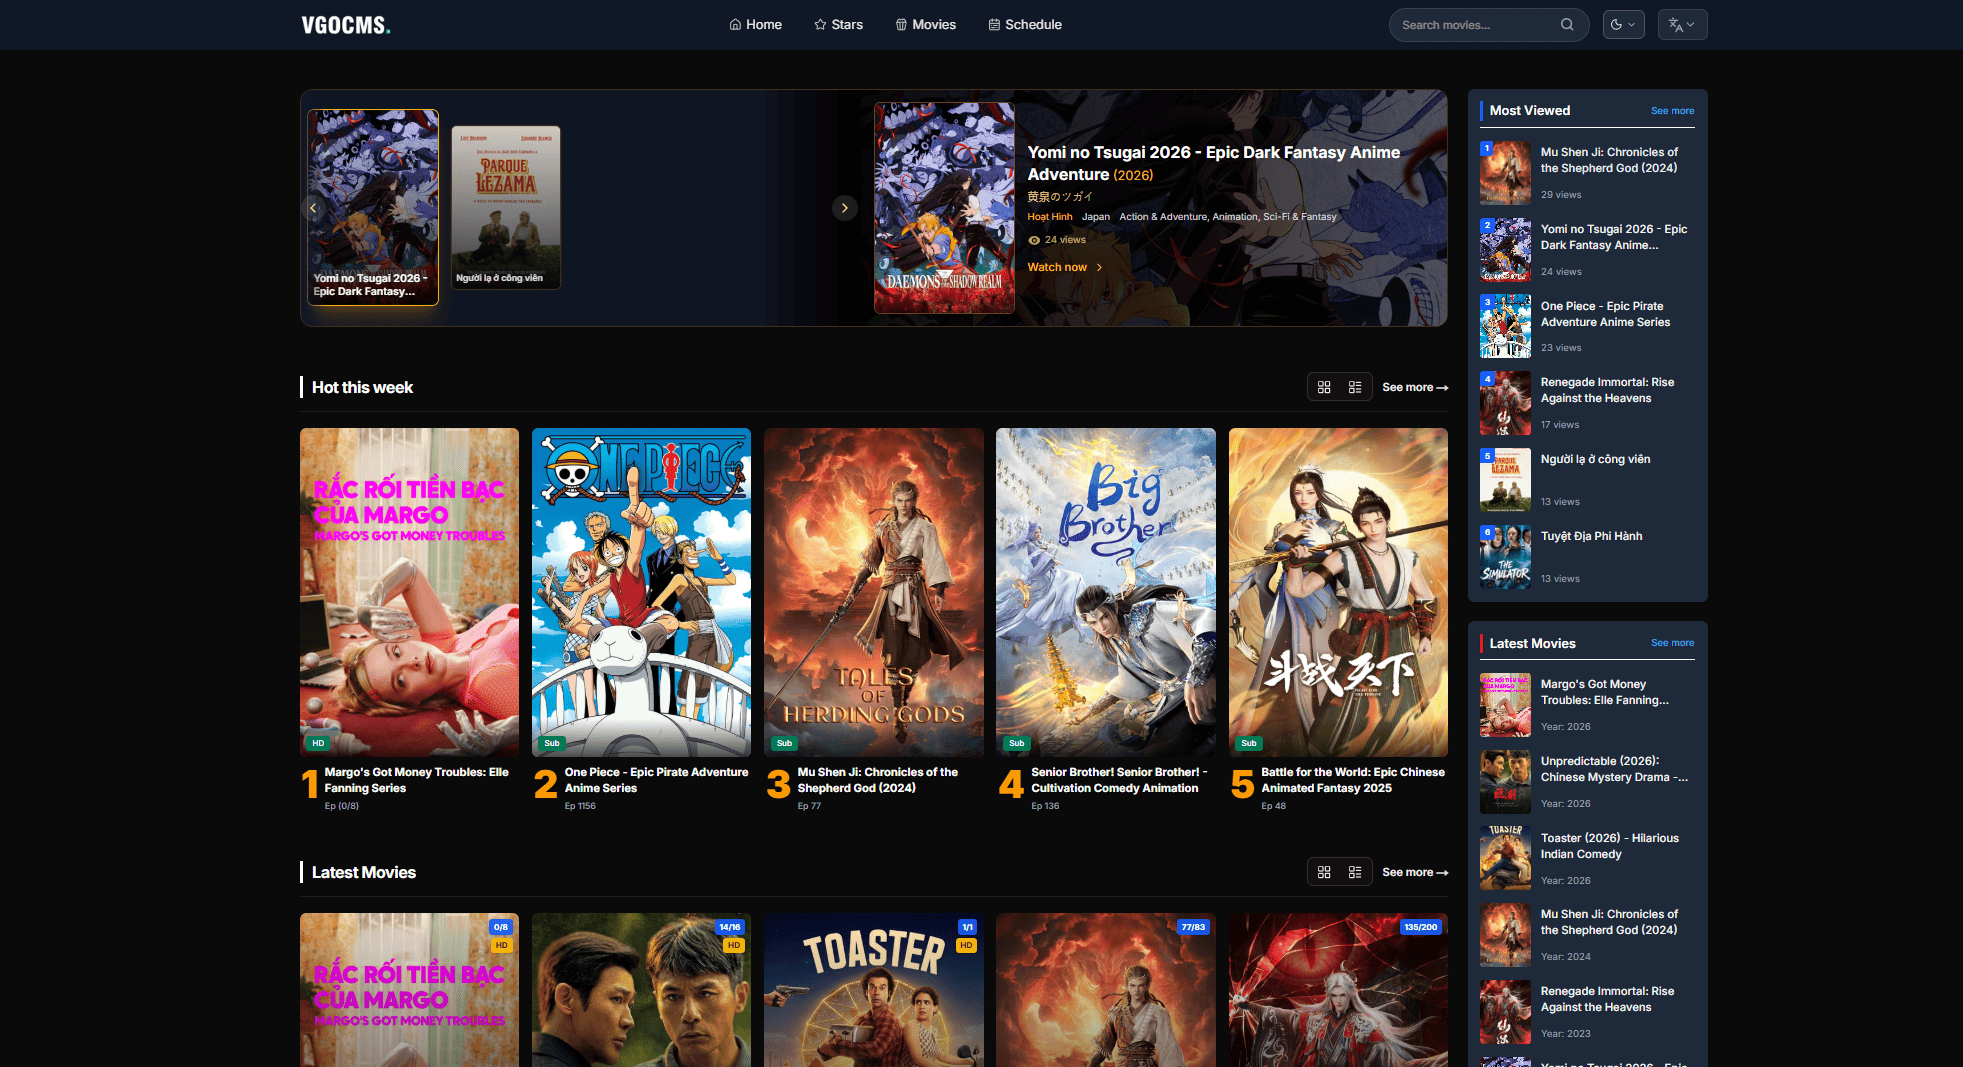Select the Yomi no Tsugai carousel thumbnail

tap(373, 207)
